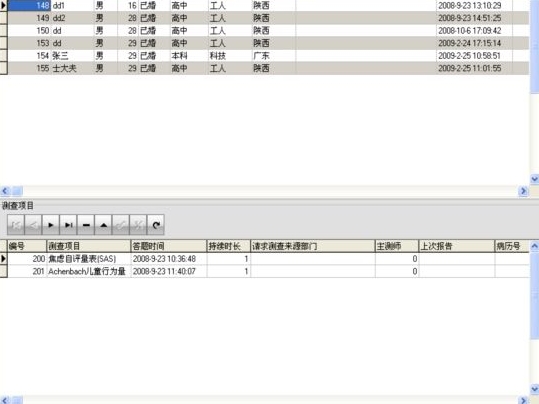Select row indicator for test item 200
The image size is (539, 404).
(x=3, y=259)
